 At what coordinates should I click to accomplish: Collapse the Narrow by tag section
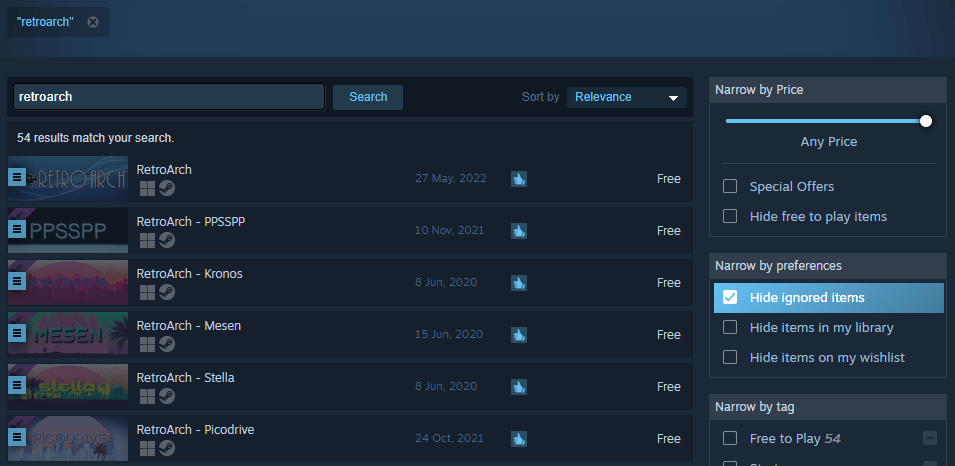pos(828,406)
